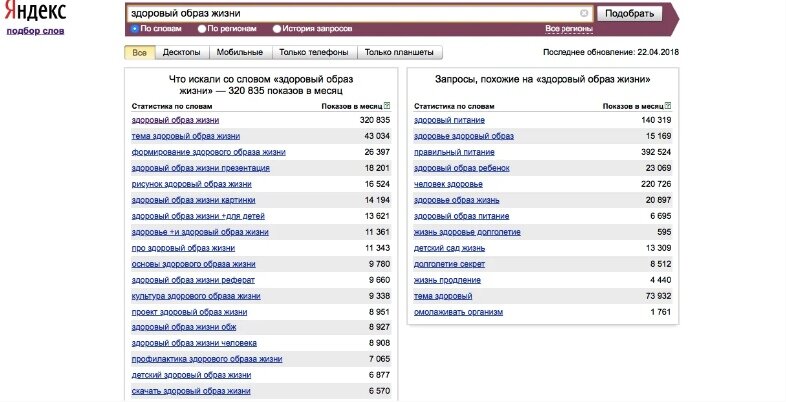Switch to the 'Десктопы' tab
The height and width of the screenshot is (402, 786).
point(181,52)
